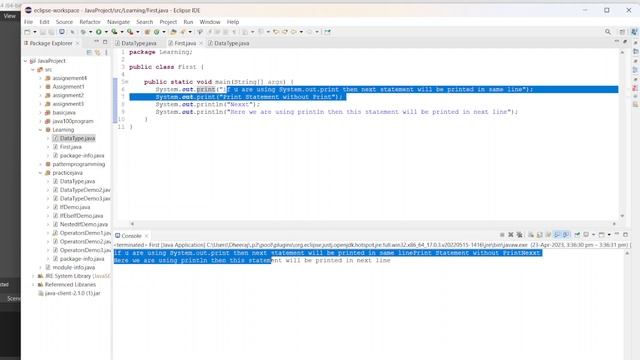Expand the assignement4 package
This screenshot has height=360, width=640.
pos(40,78)
